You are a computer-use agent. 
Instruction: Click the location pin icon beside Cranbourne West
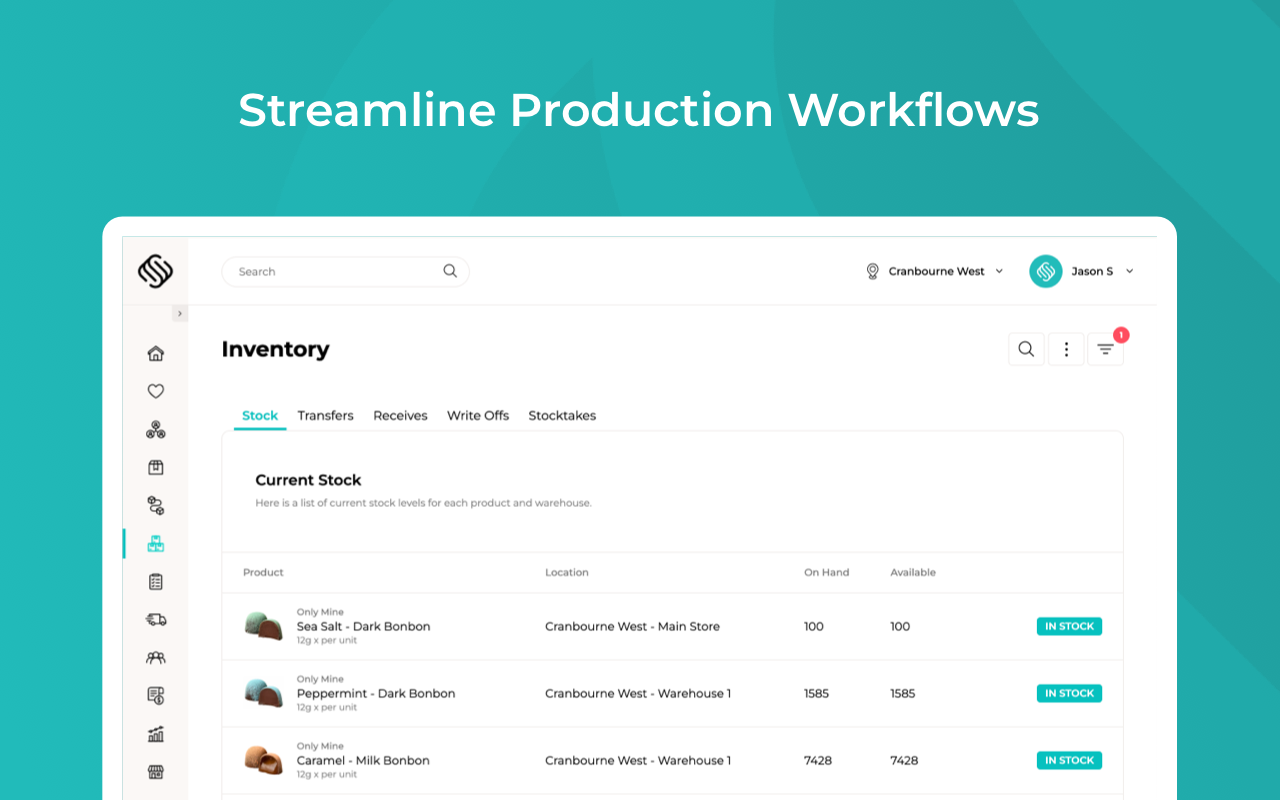click(x=872, y=271)
